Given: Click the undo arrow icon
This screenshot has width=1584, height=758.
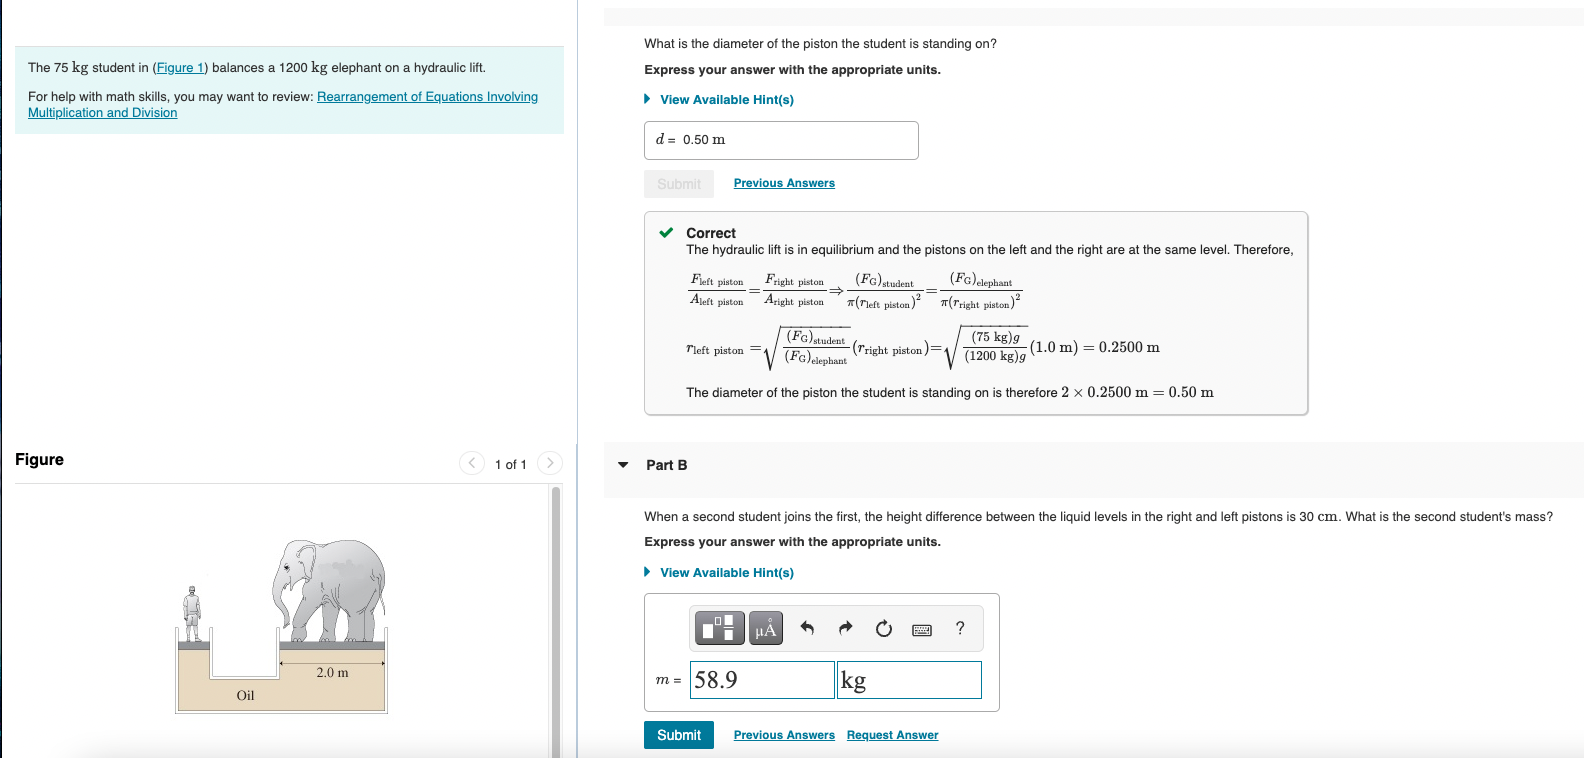Looking at the screenshot, I should (x=808, y=628).
